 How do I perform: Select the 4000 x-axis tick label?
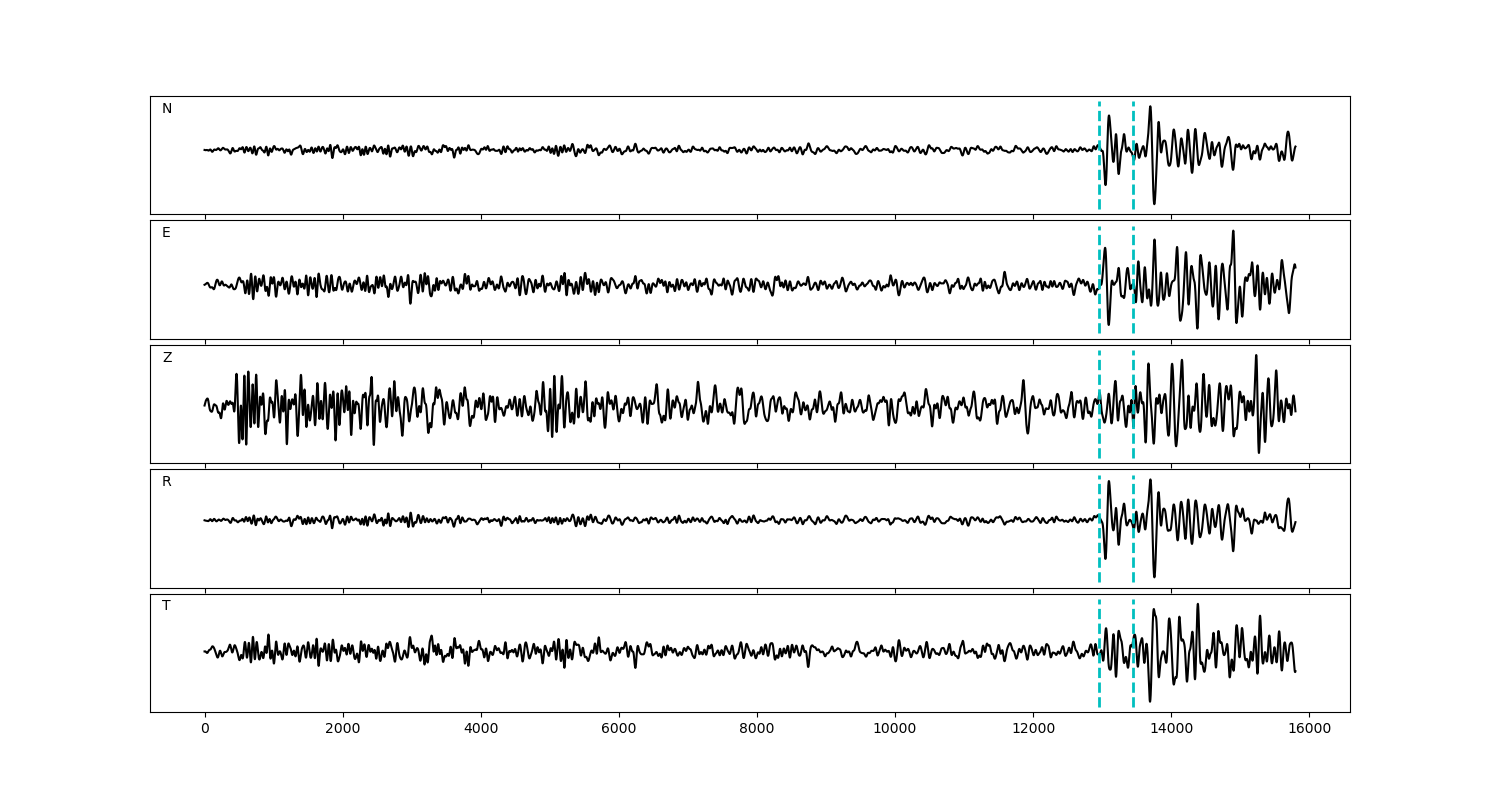[x=481, y=730]
